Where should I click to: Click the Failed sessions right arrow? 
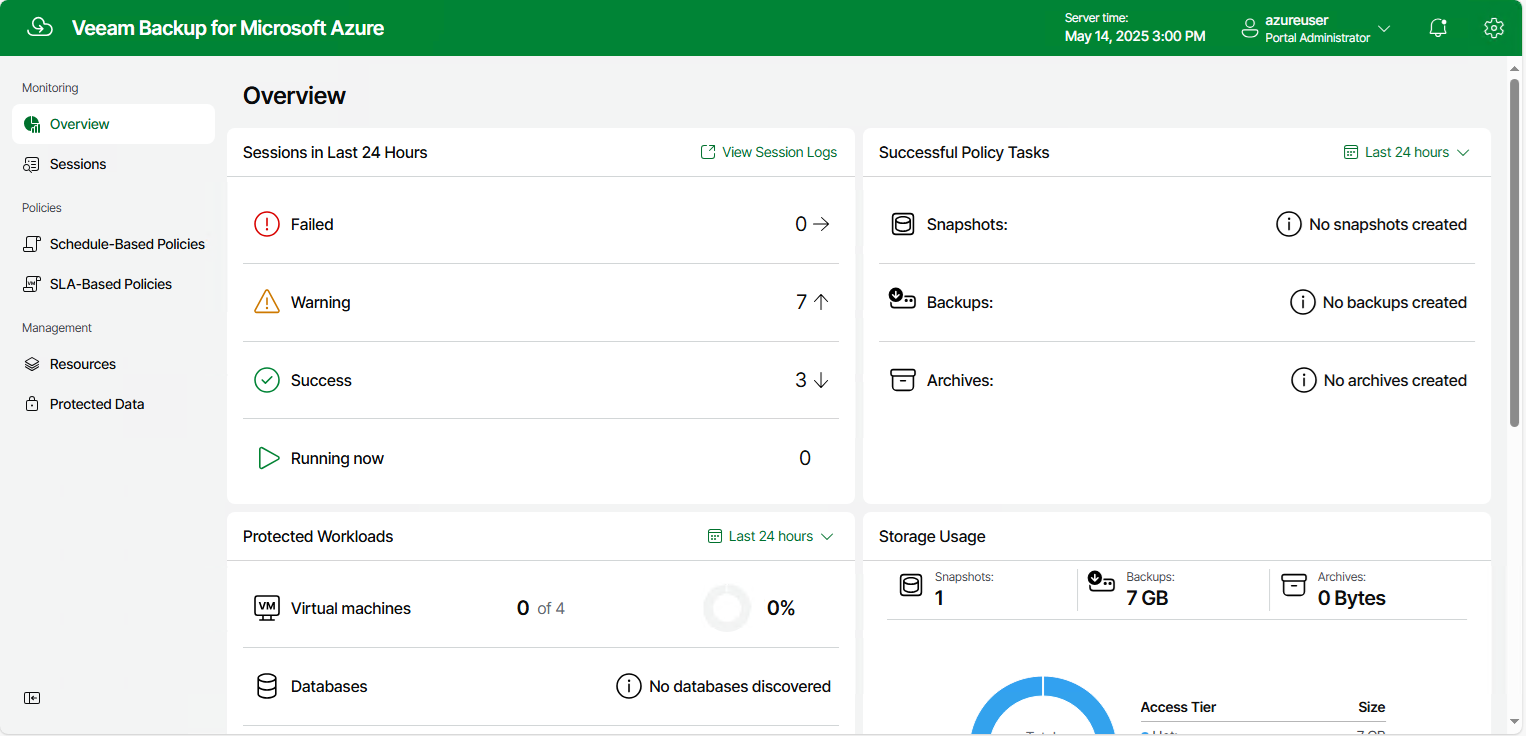[x=821, y=224]
